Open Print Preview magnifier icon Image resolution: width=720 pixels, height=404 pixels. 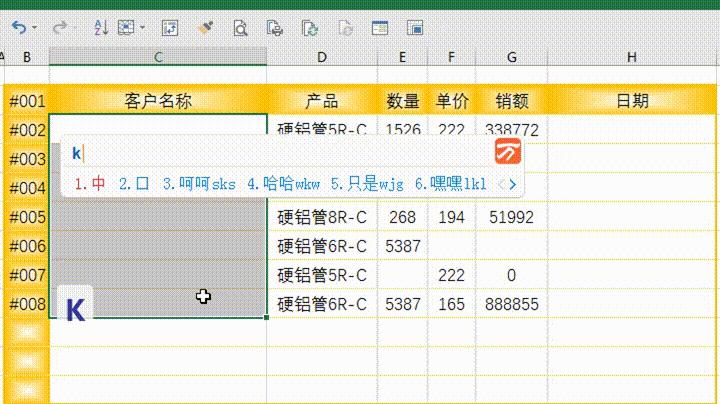click(240, 28)
